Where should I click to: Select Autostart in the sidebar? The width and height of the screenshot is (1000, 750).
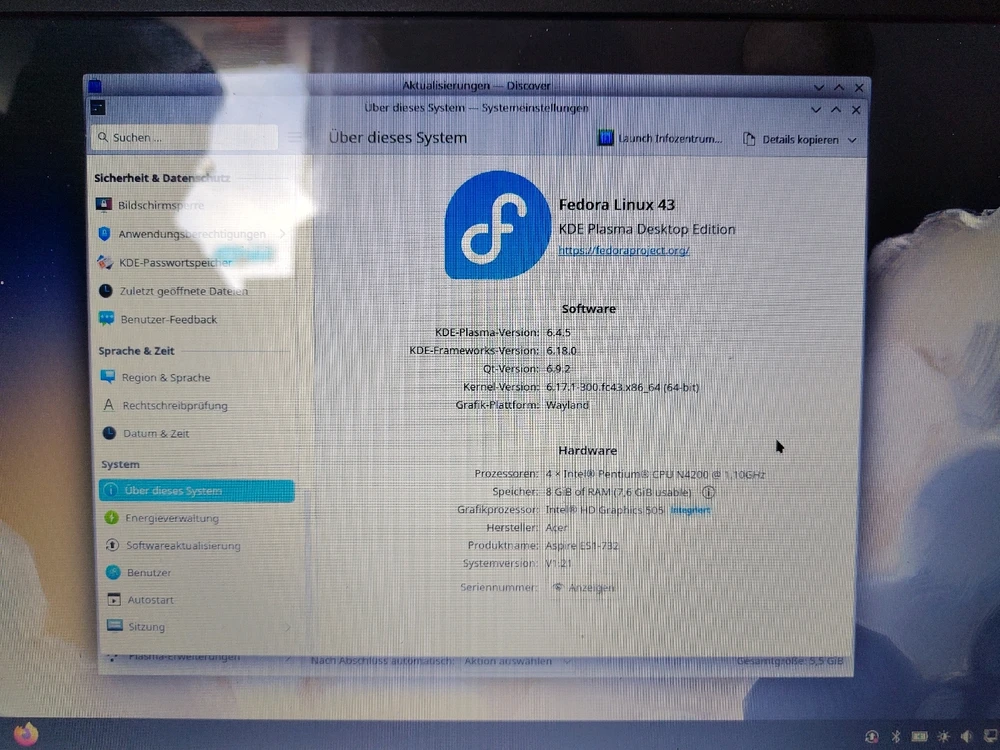tap(150, 600)
